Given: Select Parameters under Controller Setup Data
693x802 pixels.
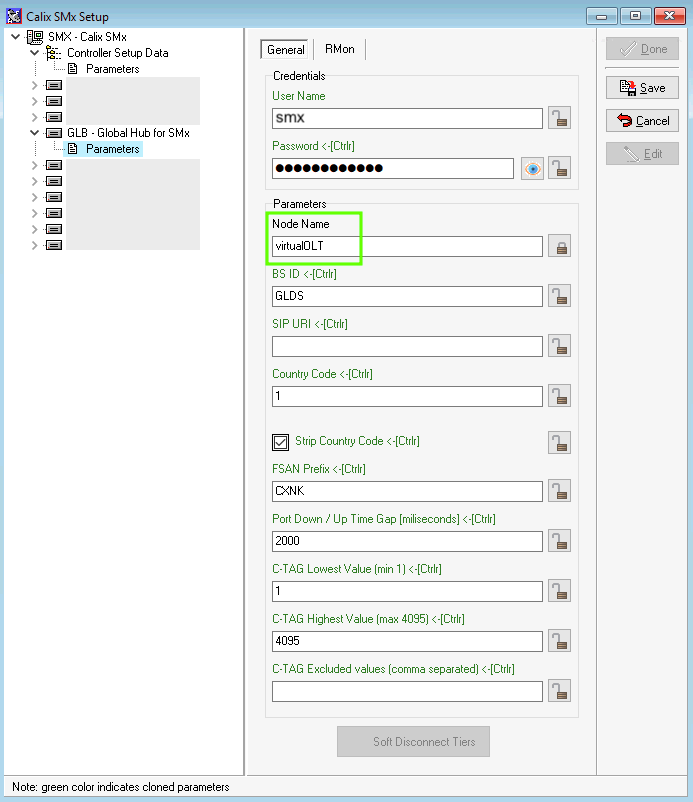Looking at the screenshot, I should 113,69.
